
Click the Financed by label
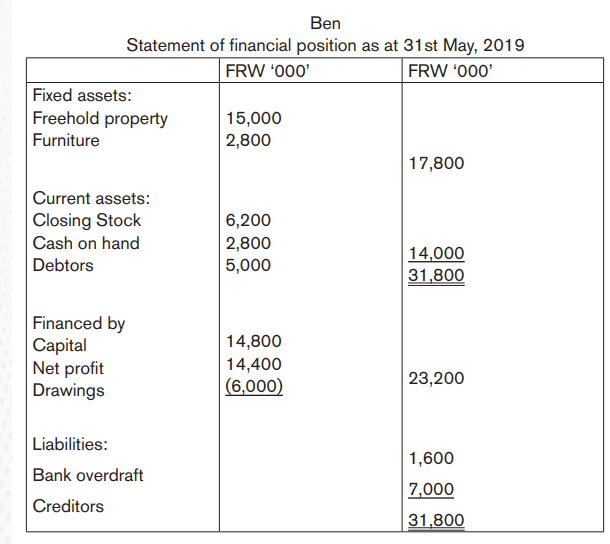[x=79, y=324]
